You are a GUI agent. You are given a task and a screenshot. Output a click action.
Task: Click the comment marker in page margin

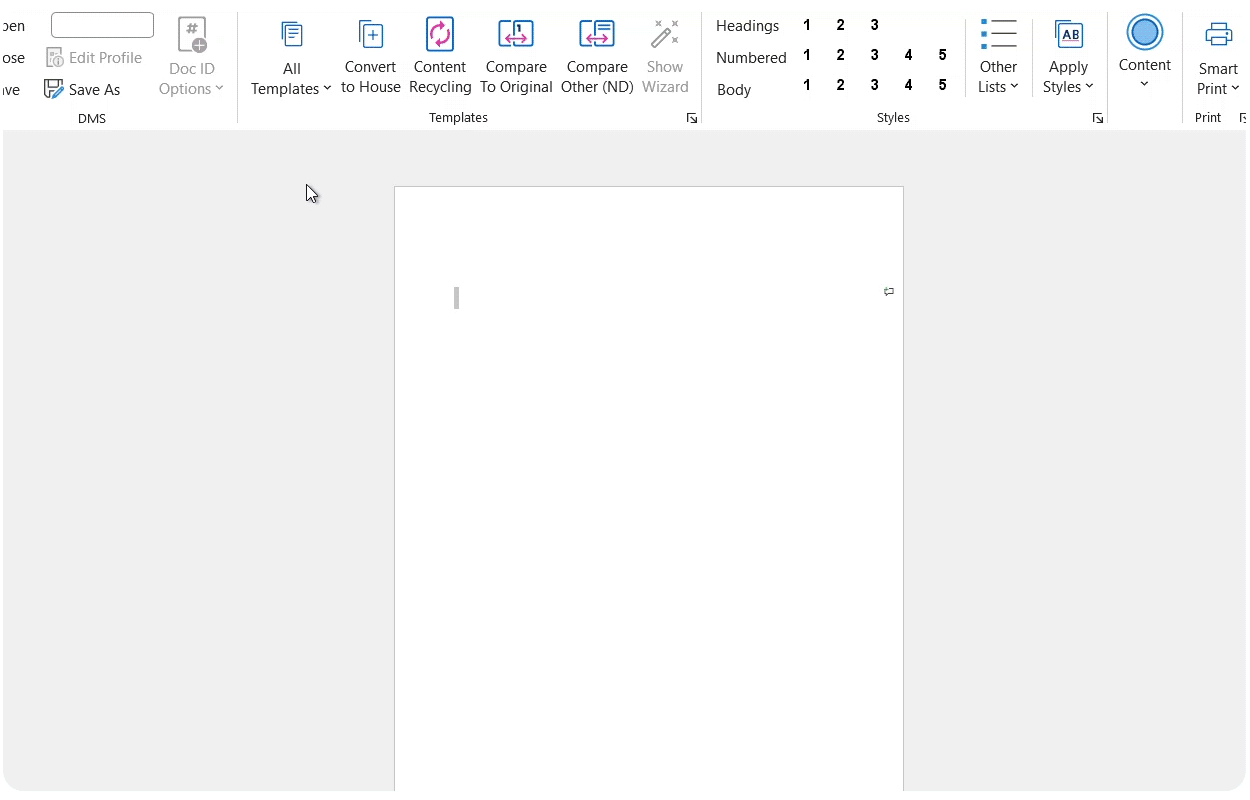pos(889,291)
